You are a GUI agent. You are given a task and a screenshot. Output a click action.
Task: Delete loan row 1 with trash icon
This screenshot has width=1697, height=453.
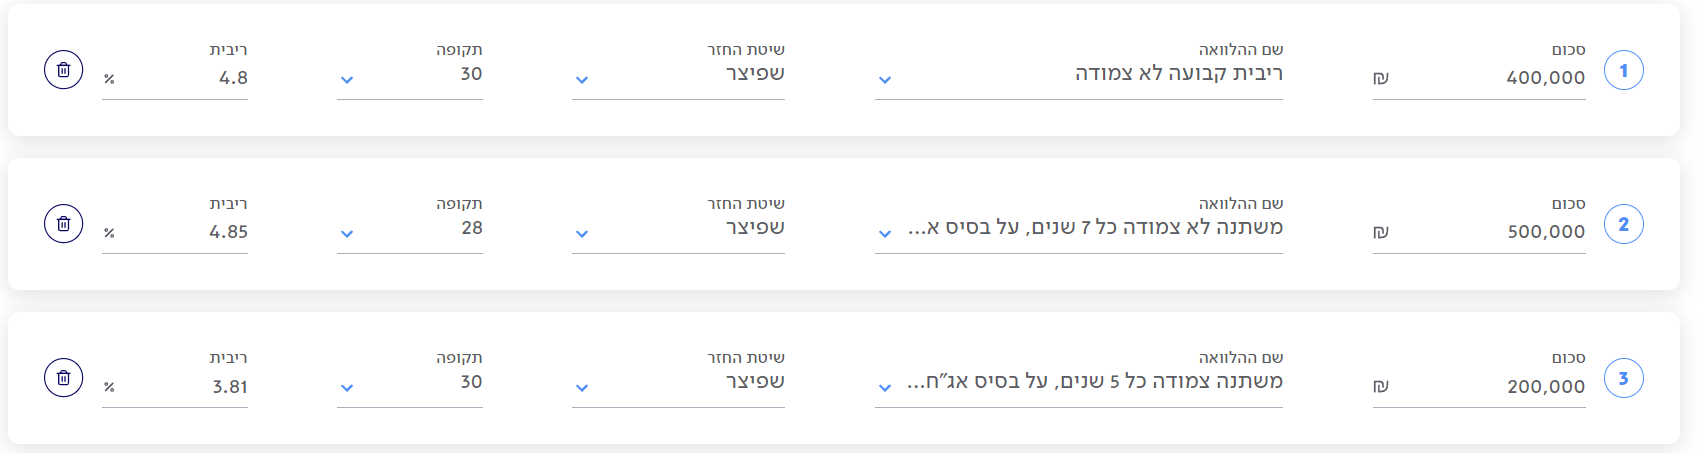63,70
